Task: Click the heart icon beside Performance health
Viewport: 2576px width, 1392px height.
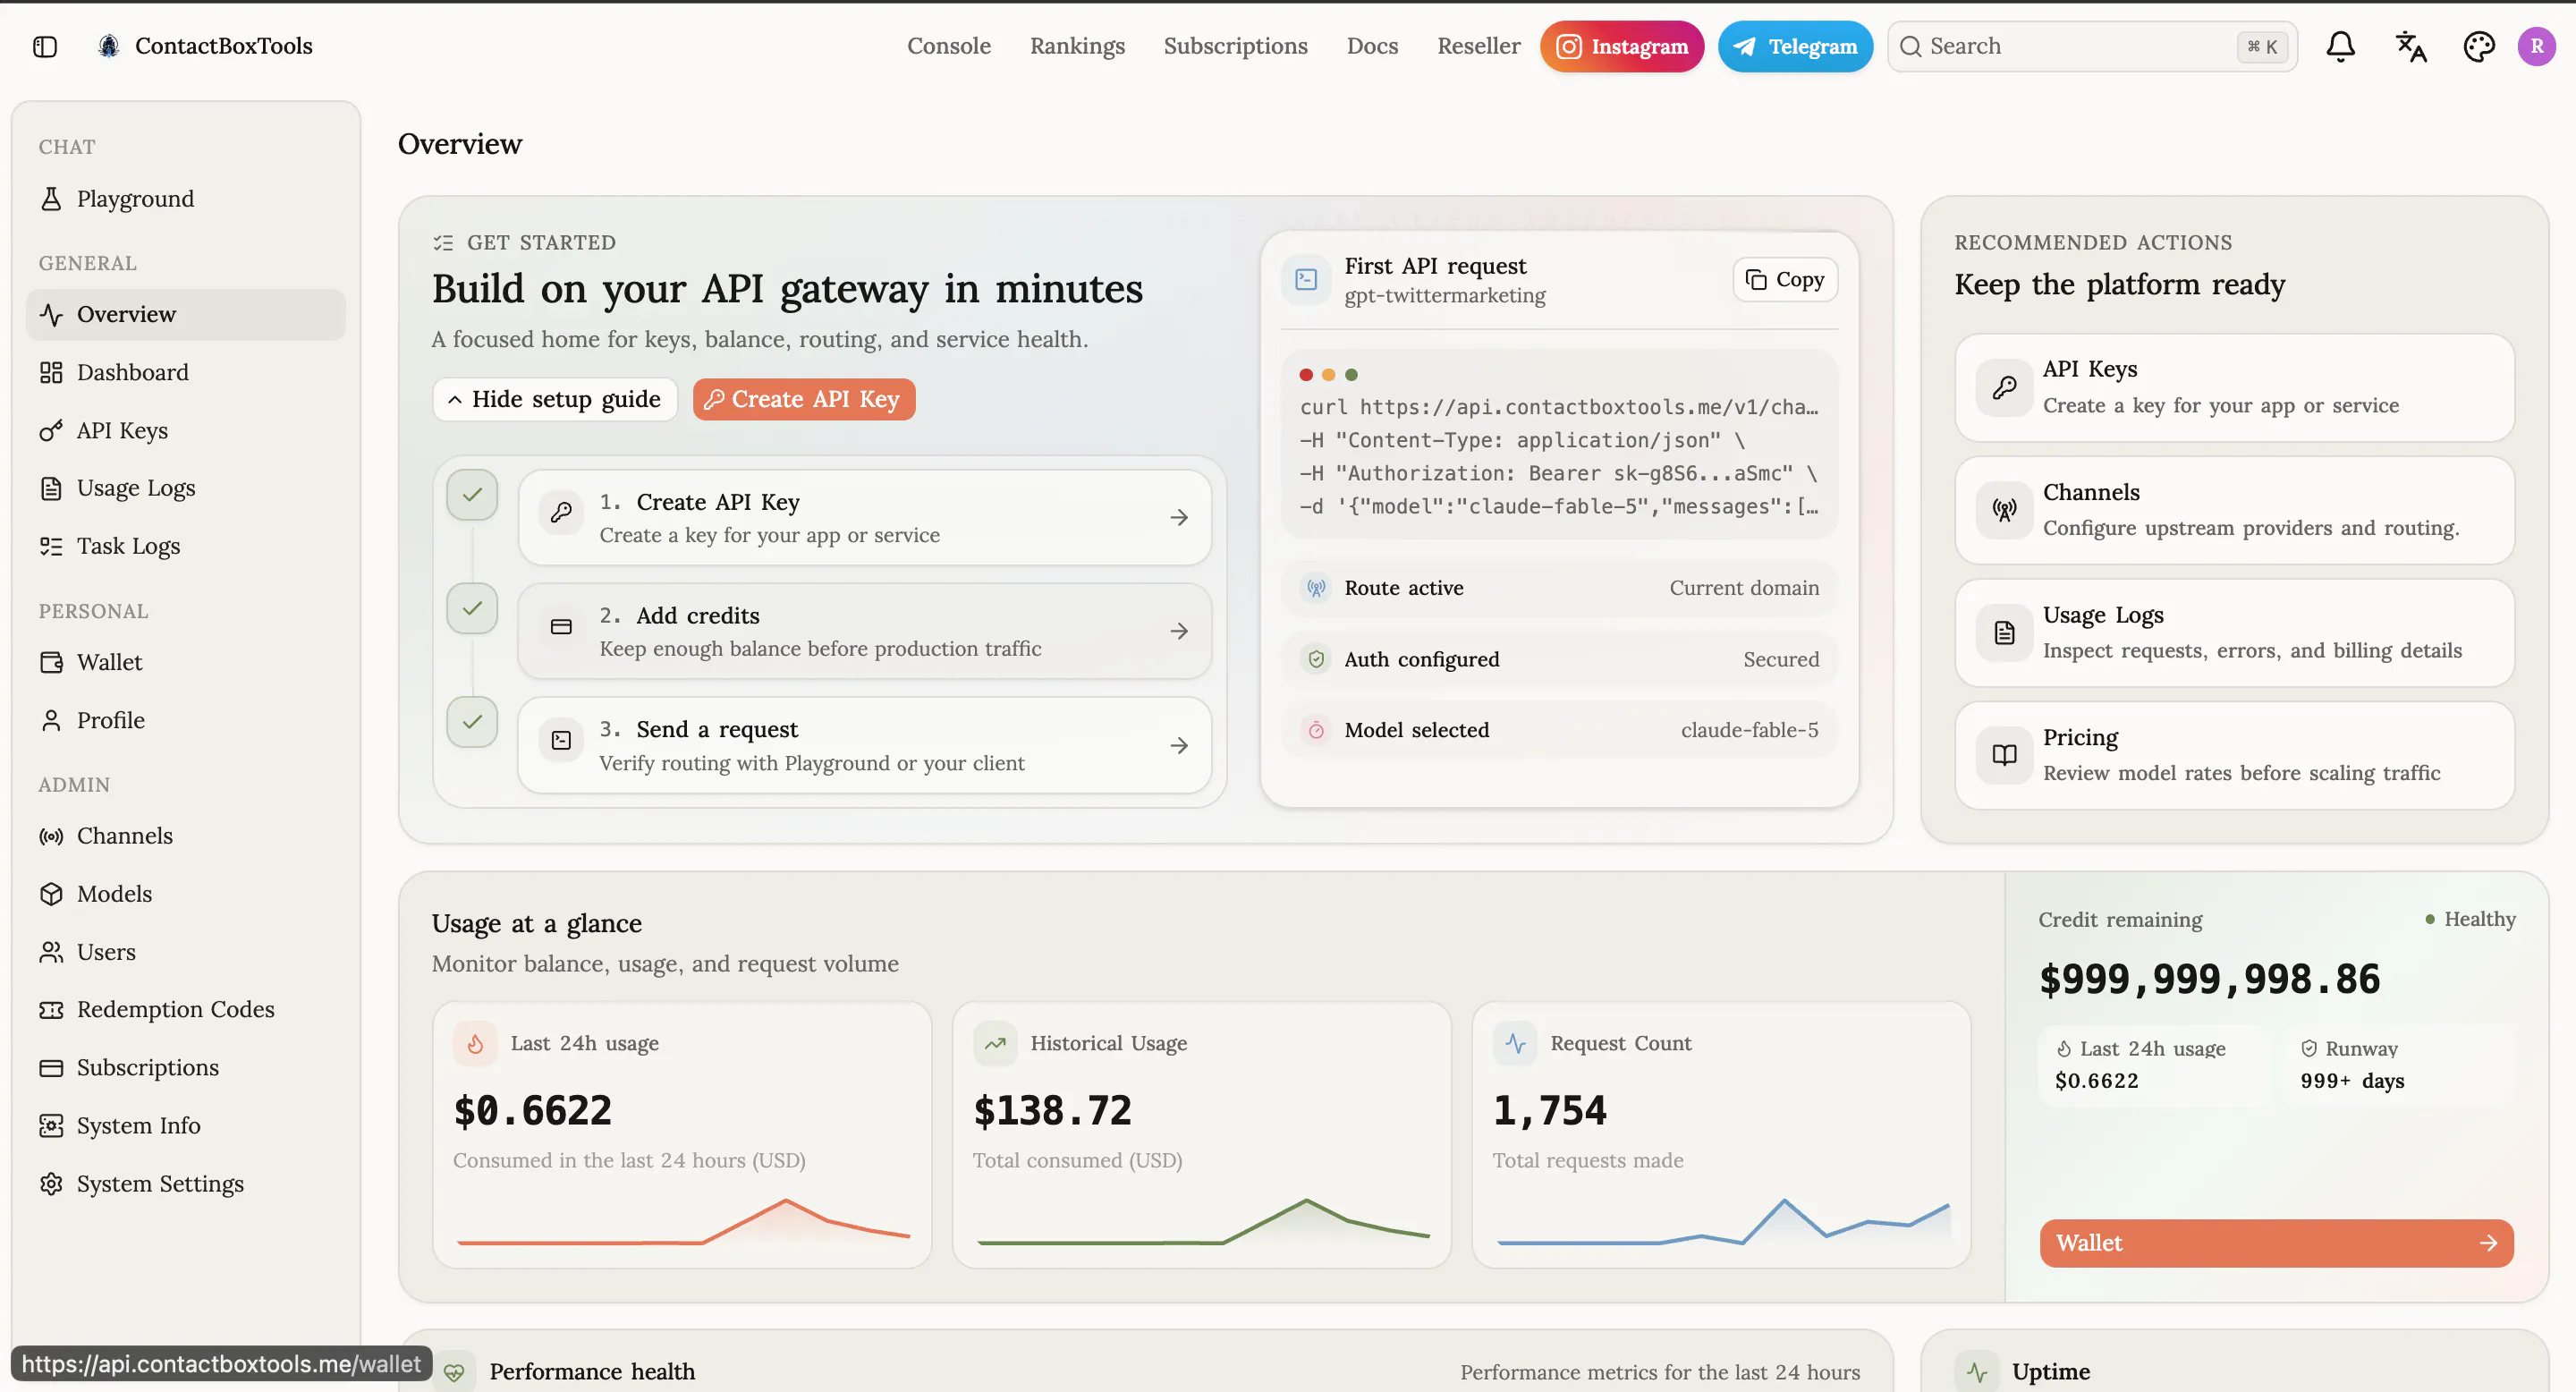Action: 454,1372
